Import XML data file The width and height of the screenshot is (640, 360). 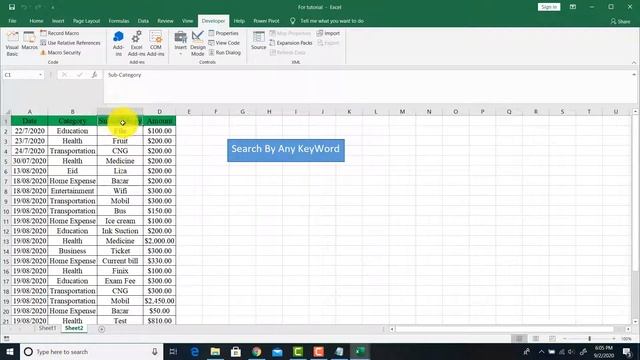click(328, 33)
